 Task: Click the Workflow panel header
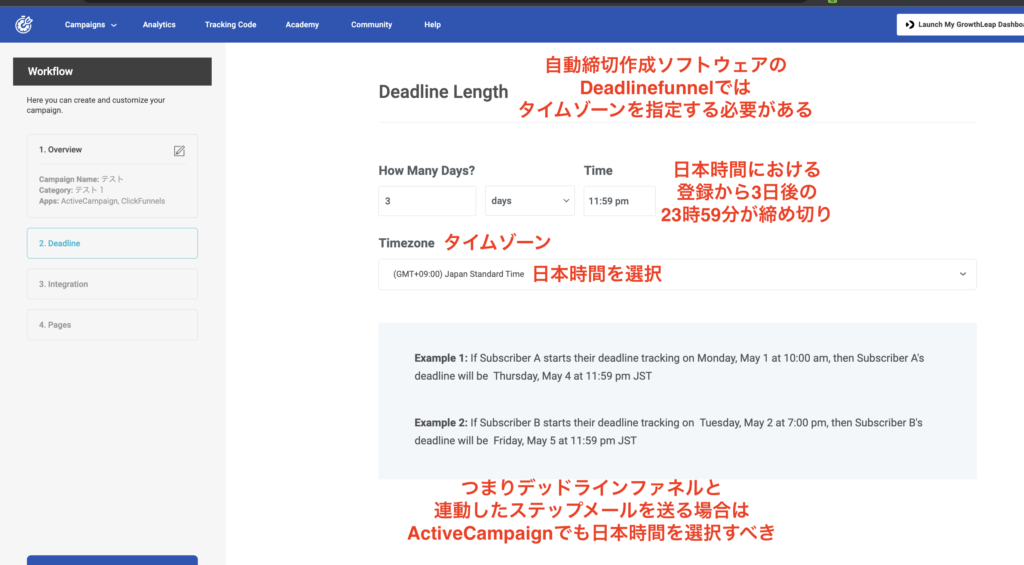[112, 71]
